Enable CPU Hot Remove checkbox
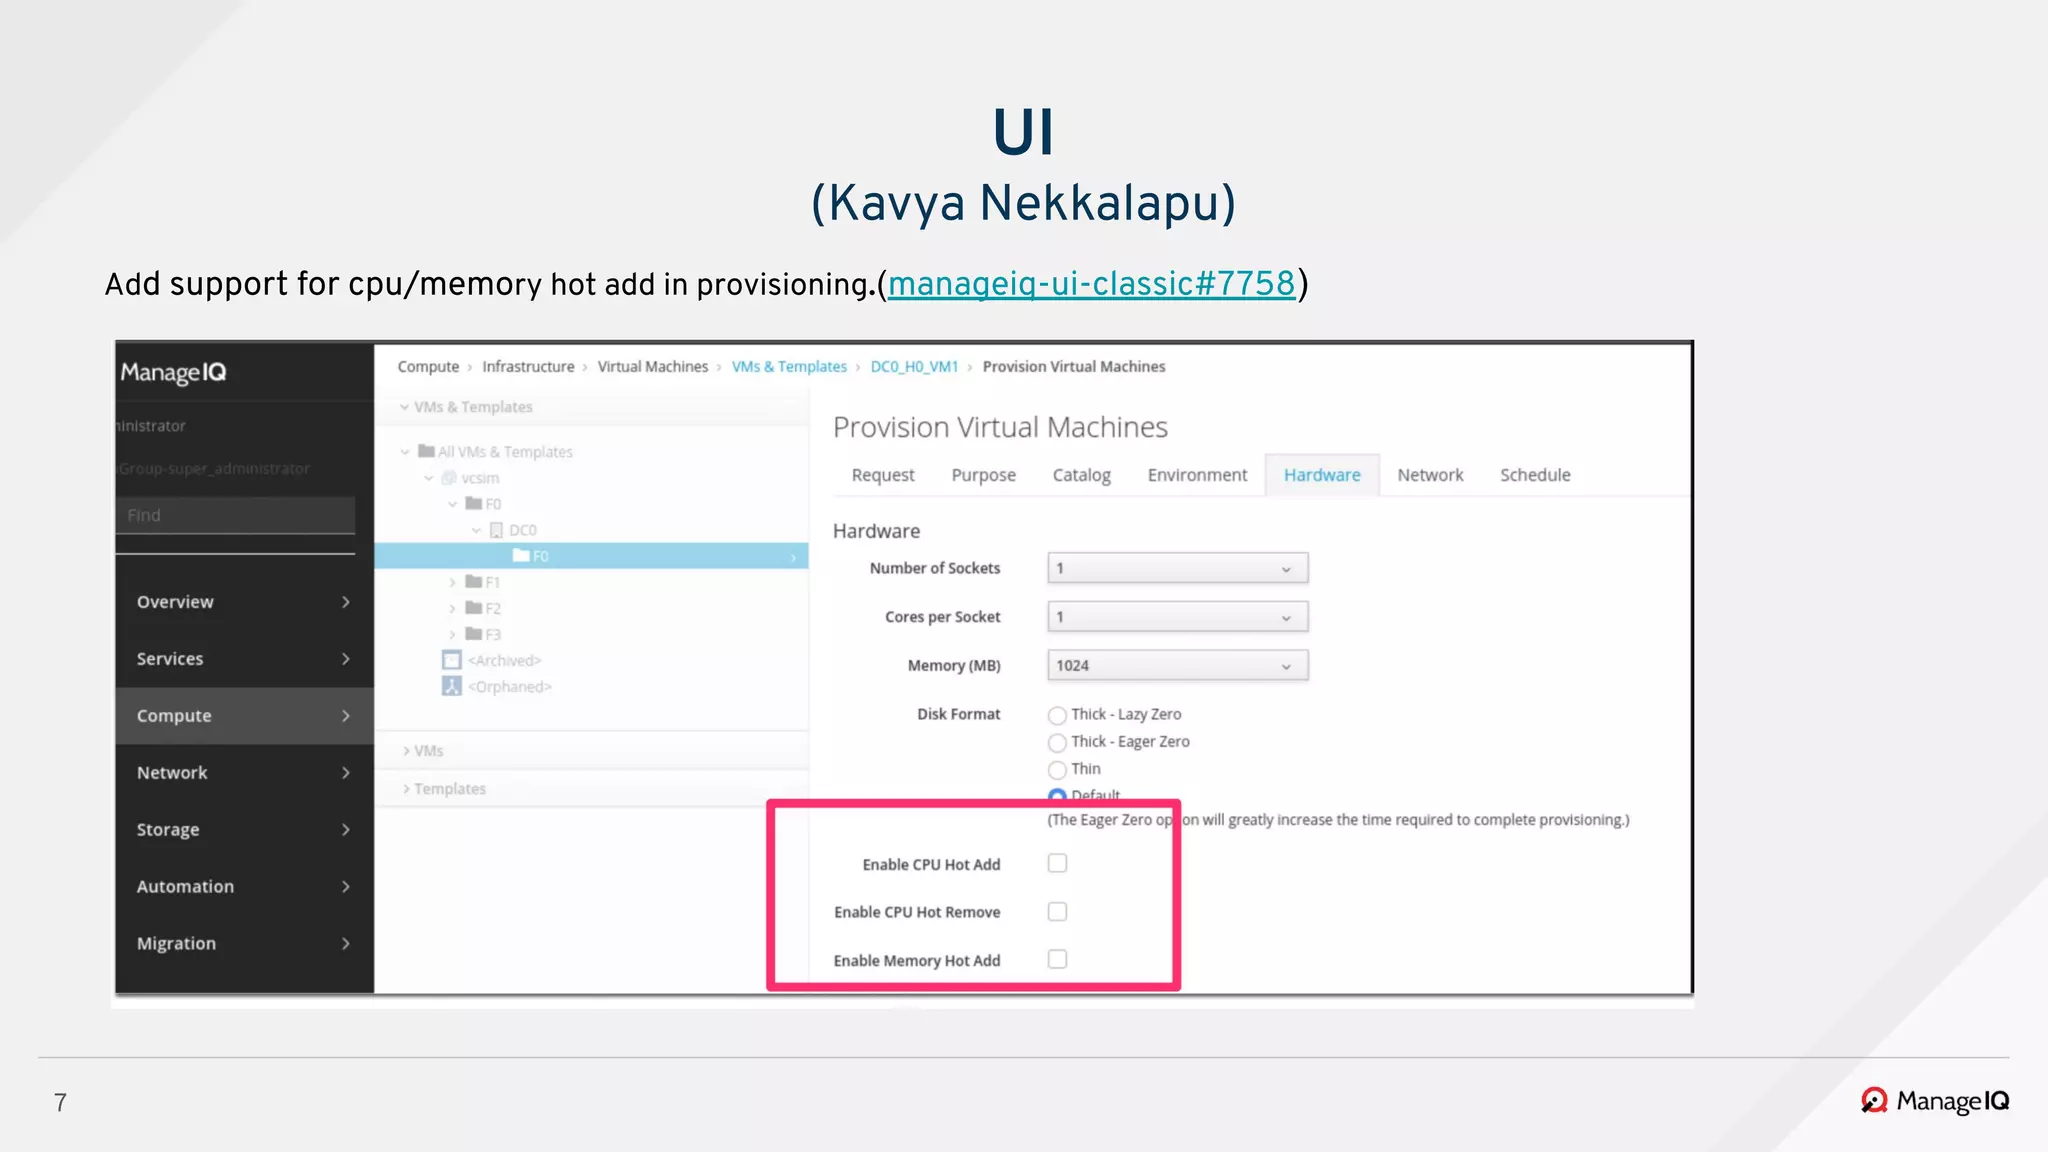2048x1152 pixels. coord(1057,911)
